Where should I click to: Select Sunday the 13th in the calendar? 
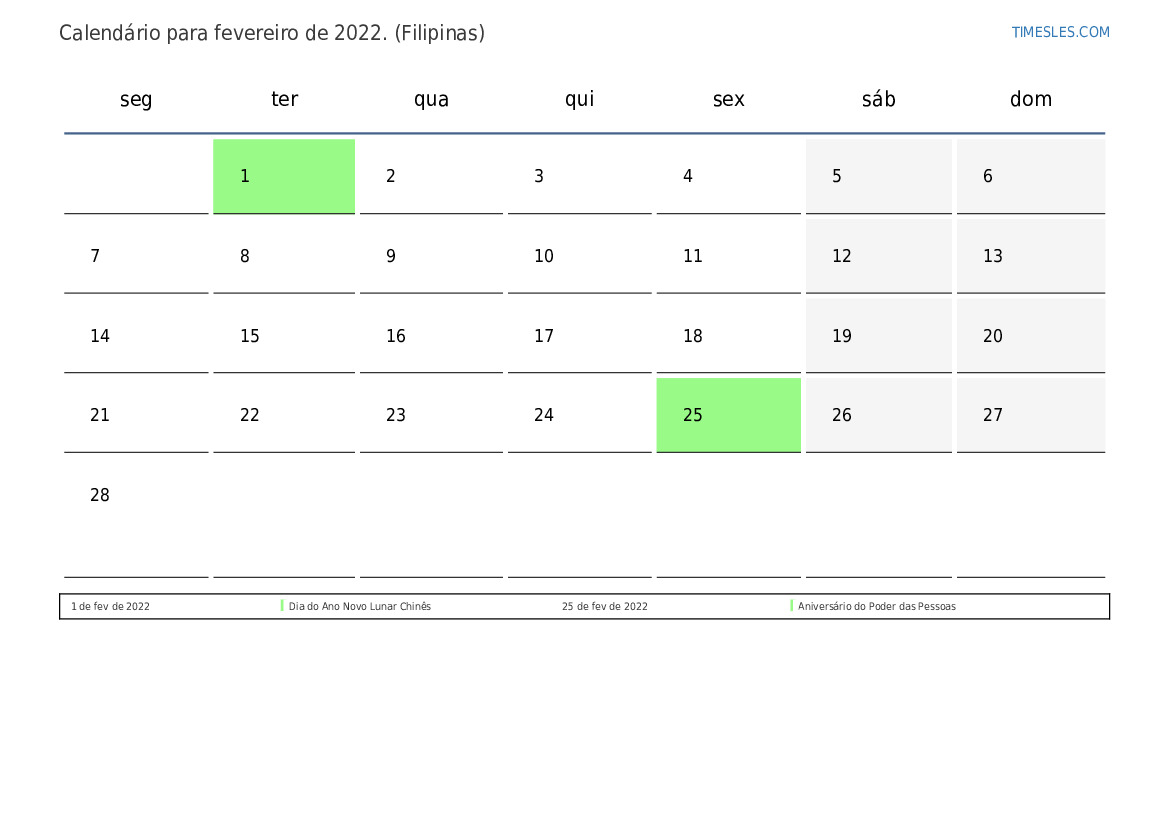tap(1030, 256)
